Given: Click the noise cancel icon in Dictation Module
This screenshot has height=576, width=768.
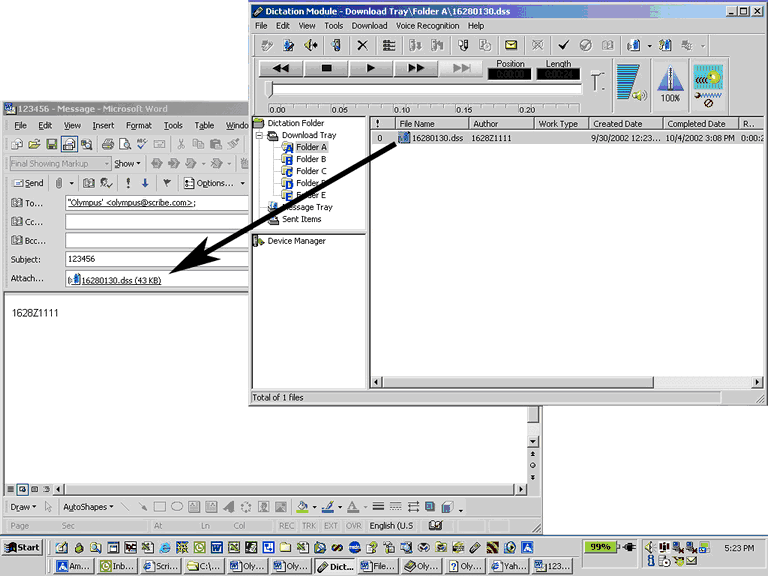Looking at the screenshot, I should tap(708, 86).
